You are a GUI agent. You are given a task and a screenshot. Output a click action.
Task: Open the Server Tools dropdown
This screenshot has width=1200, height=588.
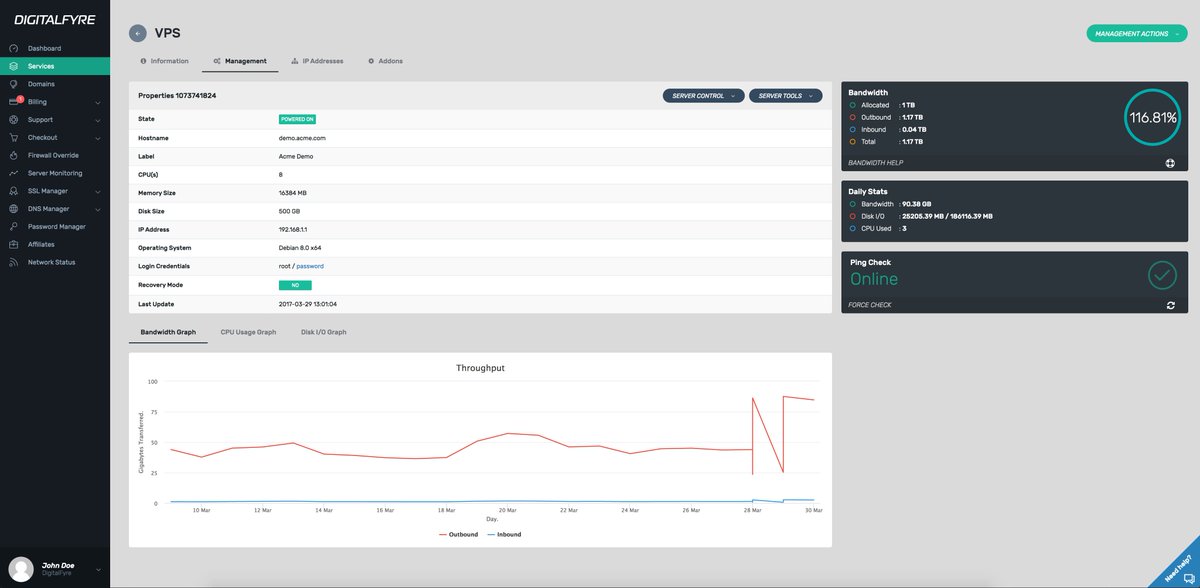pyautogui.click(x=785, y=96)
